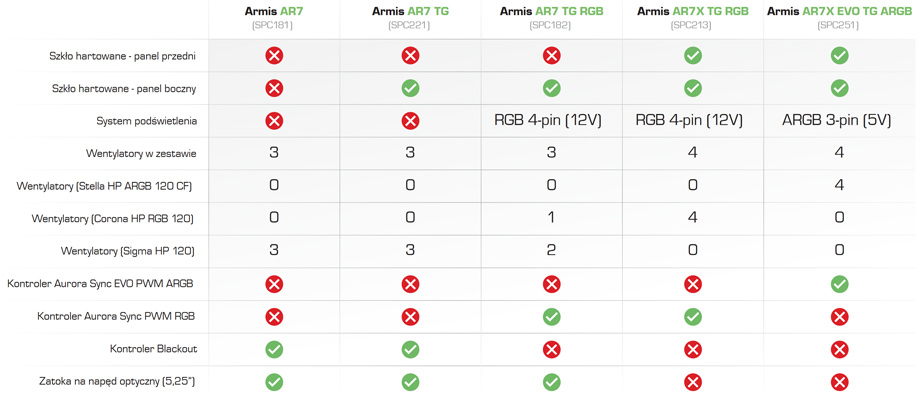Click the 'System podświetlenia' row label

[x=146, y=121]
